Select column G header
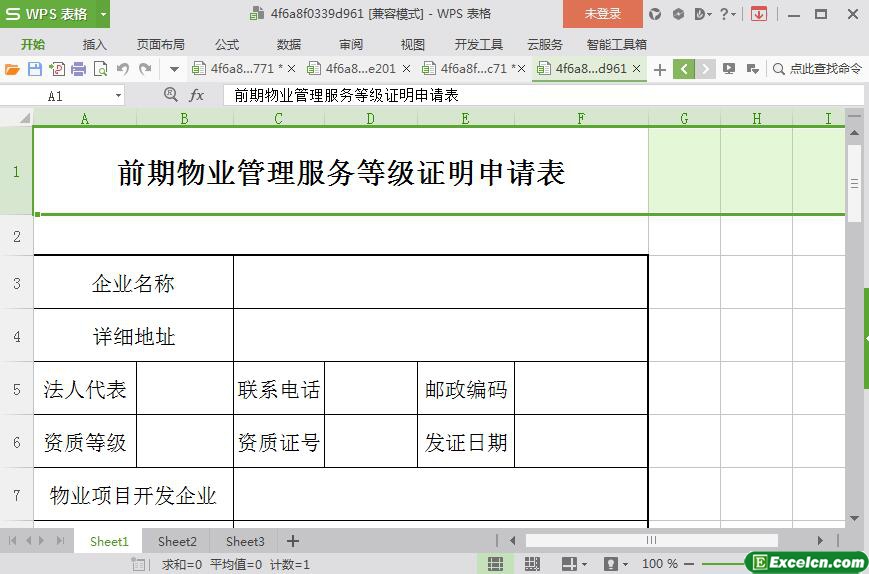This screenshot has width=869, height=574. click(x=684, y=118)
